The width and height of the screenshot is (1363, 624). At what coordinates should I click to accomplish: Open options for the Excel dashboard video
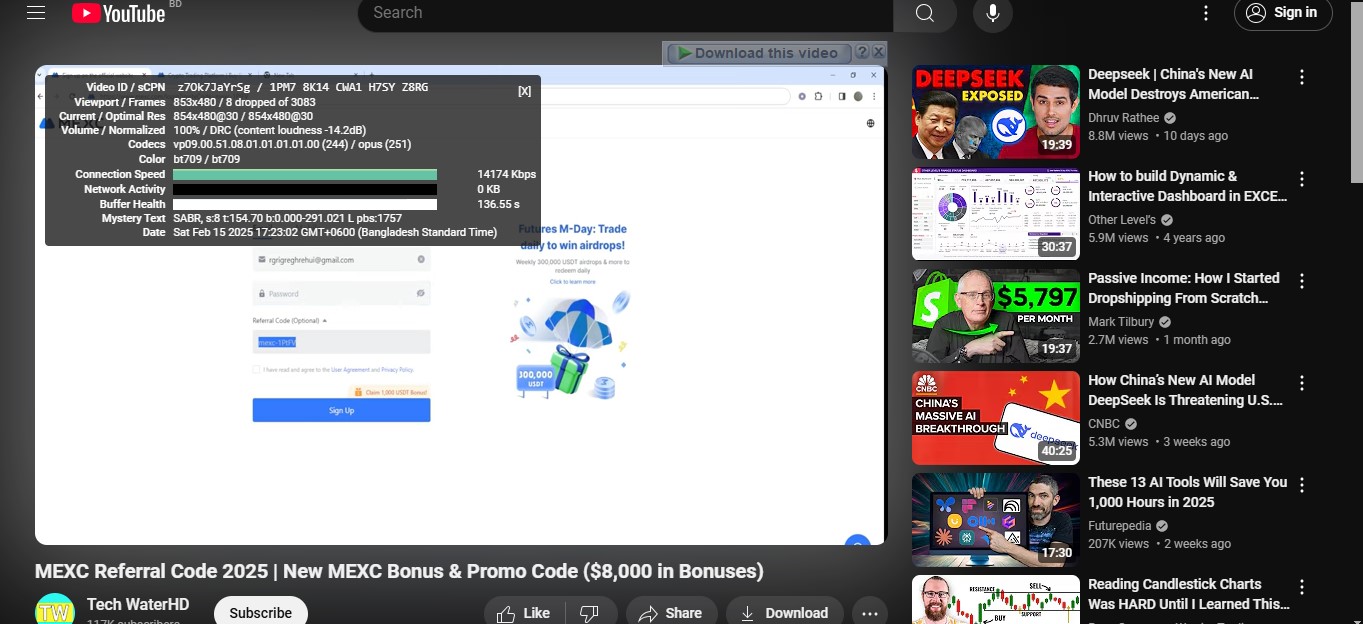point(1302,179)
